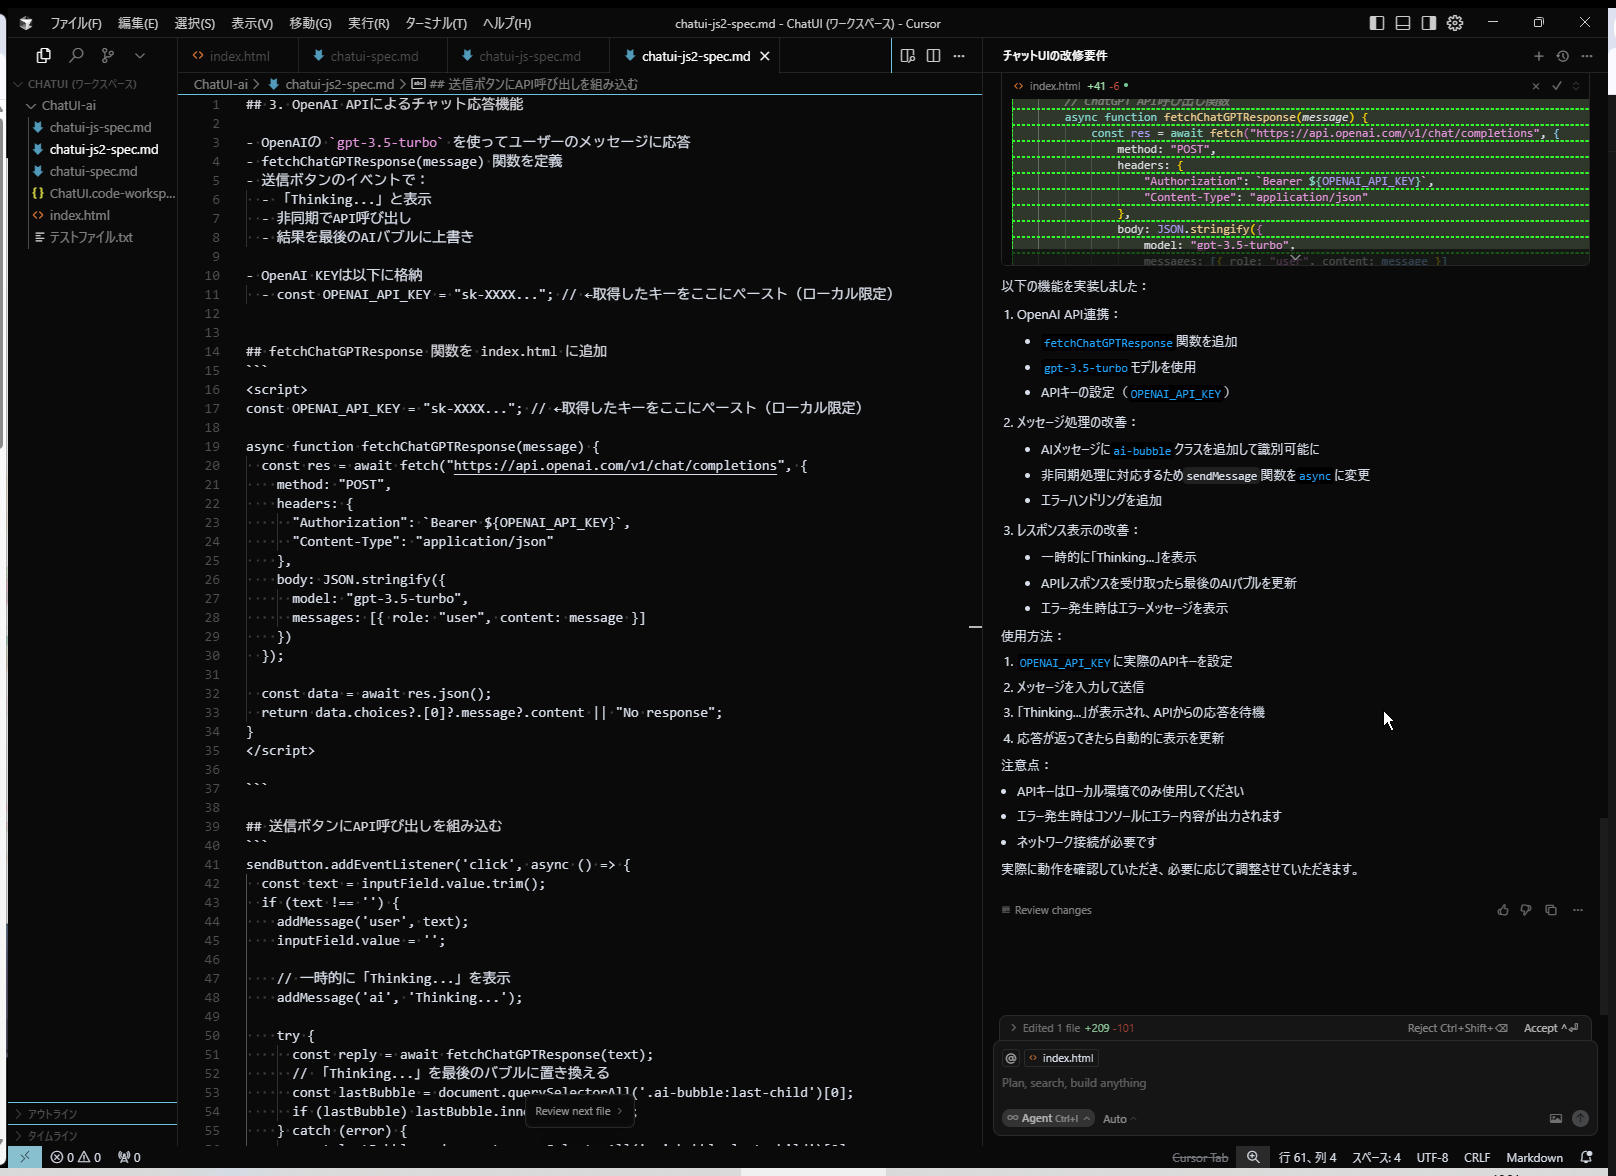Attach an image using the image icon
The height and width of the screenshot is (1176, 1616).
tap(1555, 1119)
